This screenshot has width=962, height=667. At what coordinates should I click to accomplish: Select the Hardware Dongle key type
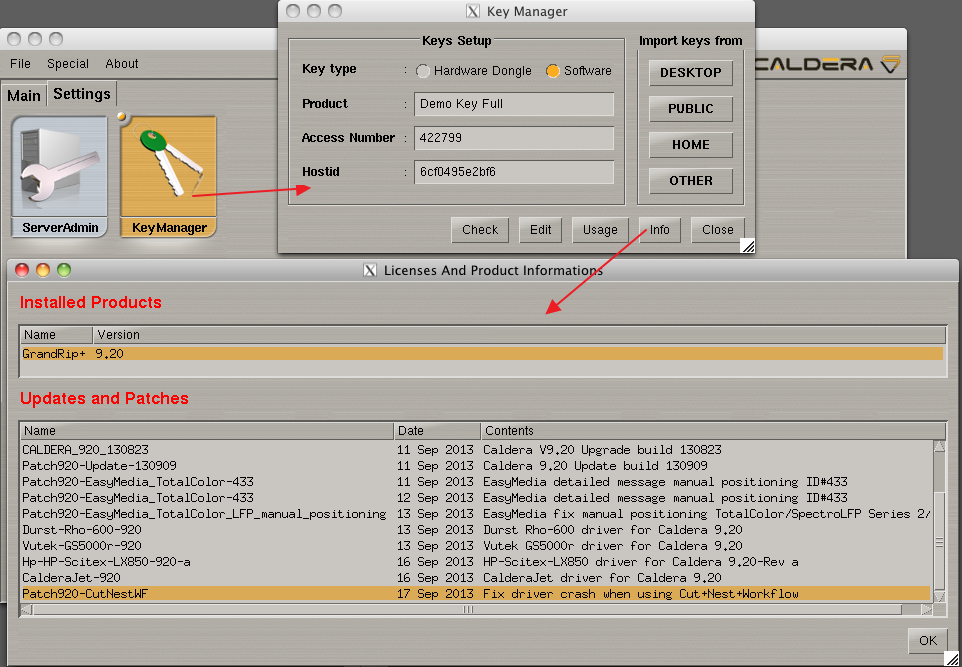click(x=424, y=71)
